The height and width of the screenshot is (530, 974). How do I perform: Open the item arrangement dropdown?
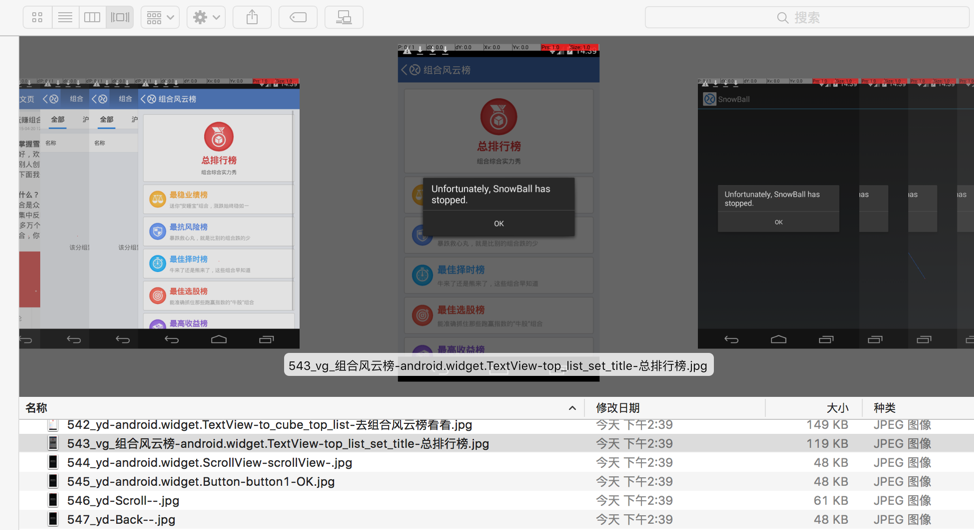pos(160,17)
